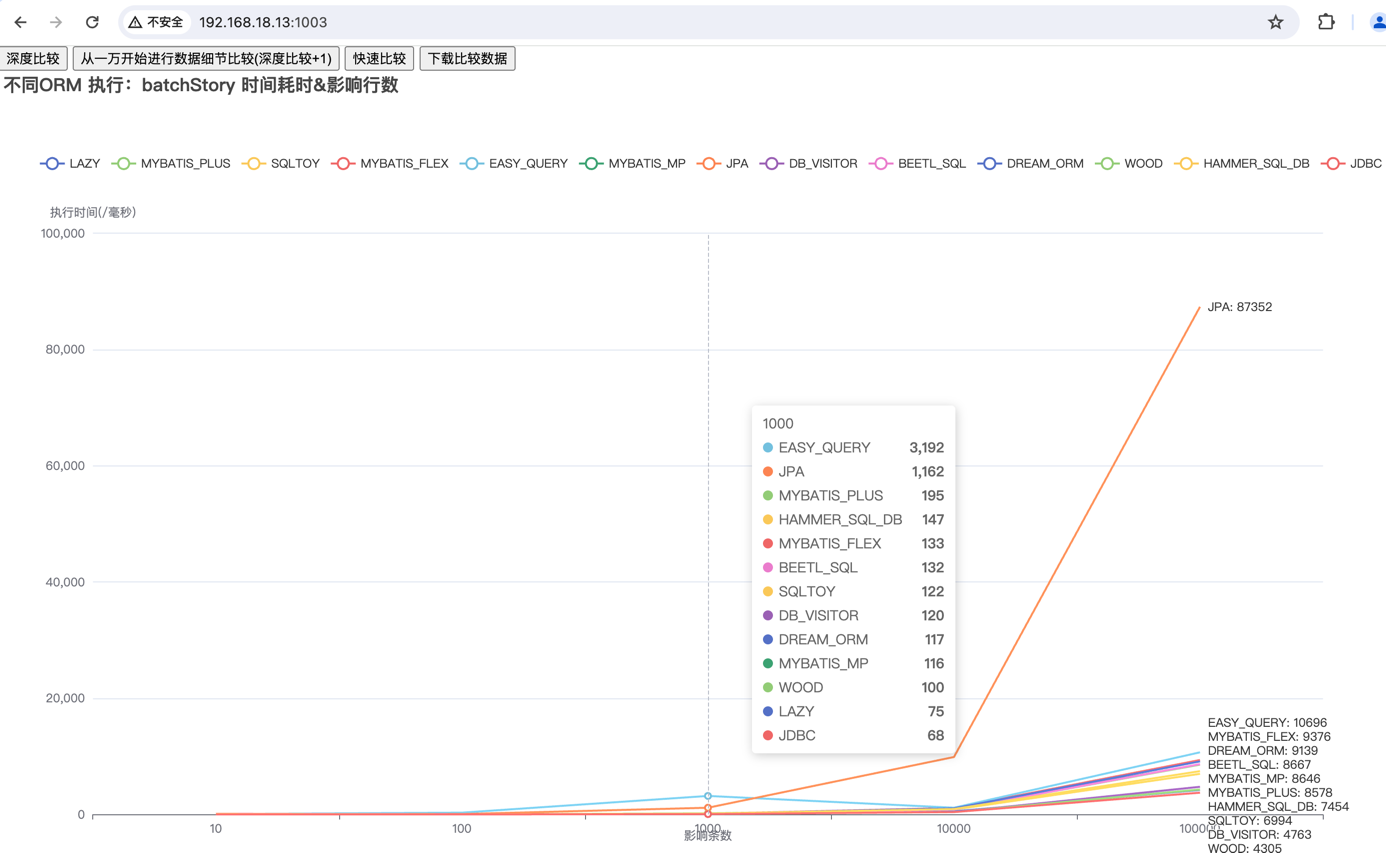The image size is (1386, 853).
Task: Click the 快速比较 button
Action: (380, 59)
